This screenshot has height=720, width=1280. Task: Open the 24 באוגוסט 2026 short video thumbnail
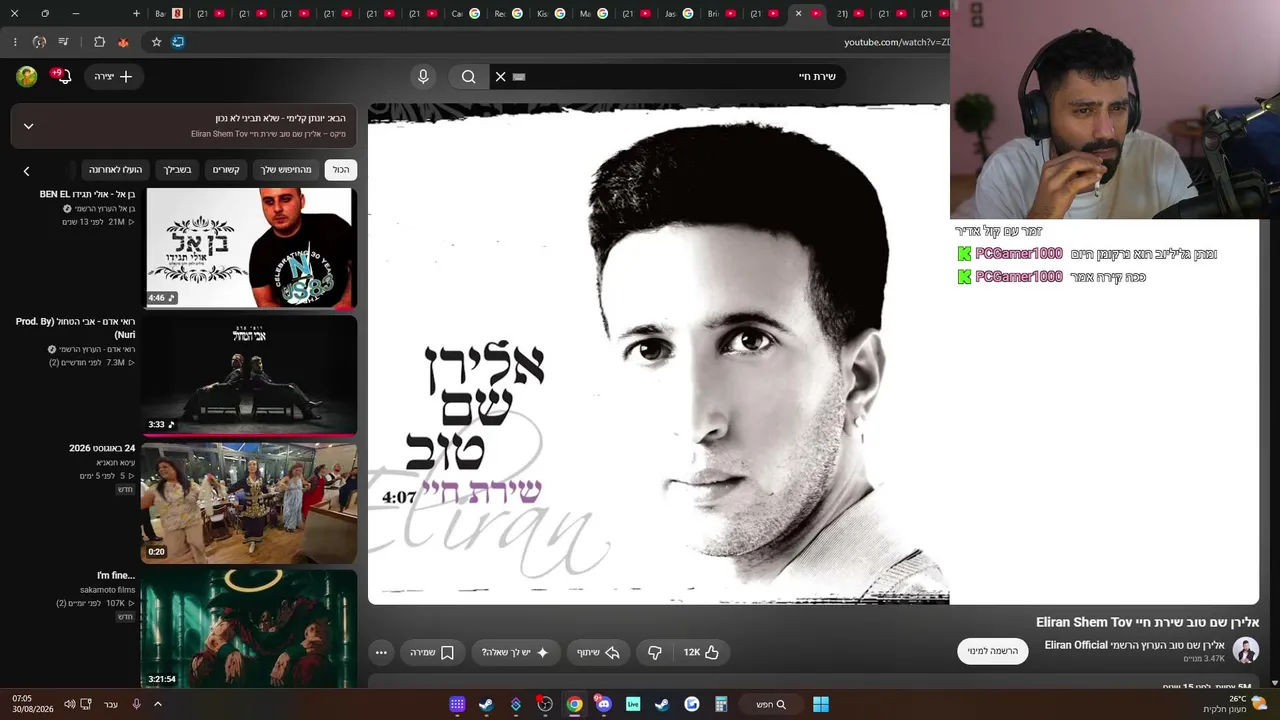tap(249, 503)
